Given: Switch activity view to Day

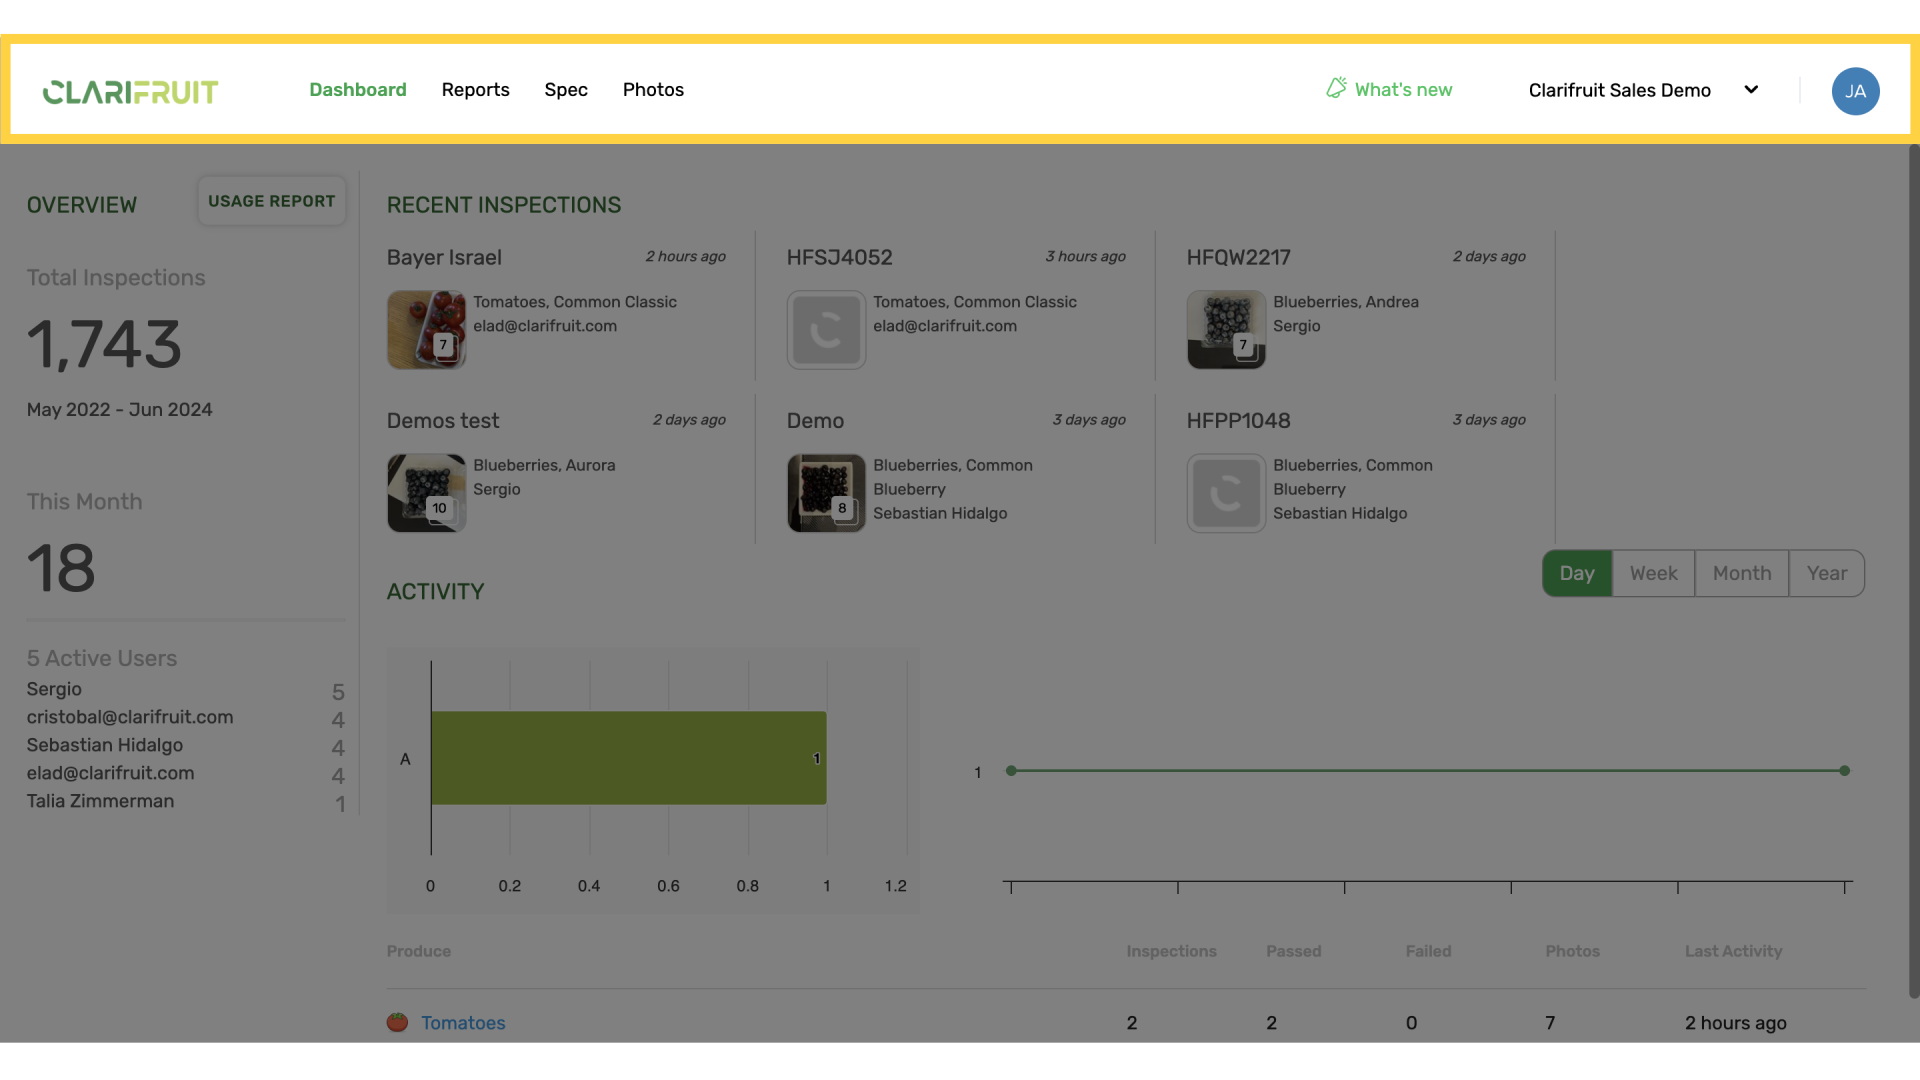Looking at the screenshot, I should pos(1577,573).
